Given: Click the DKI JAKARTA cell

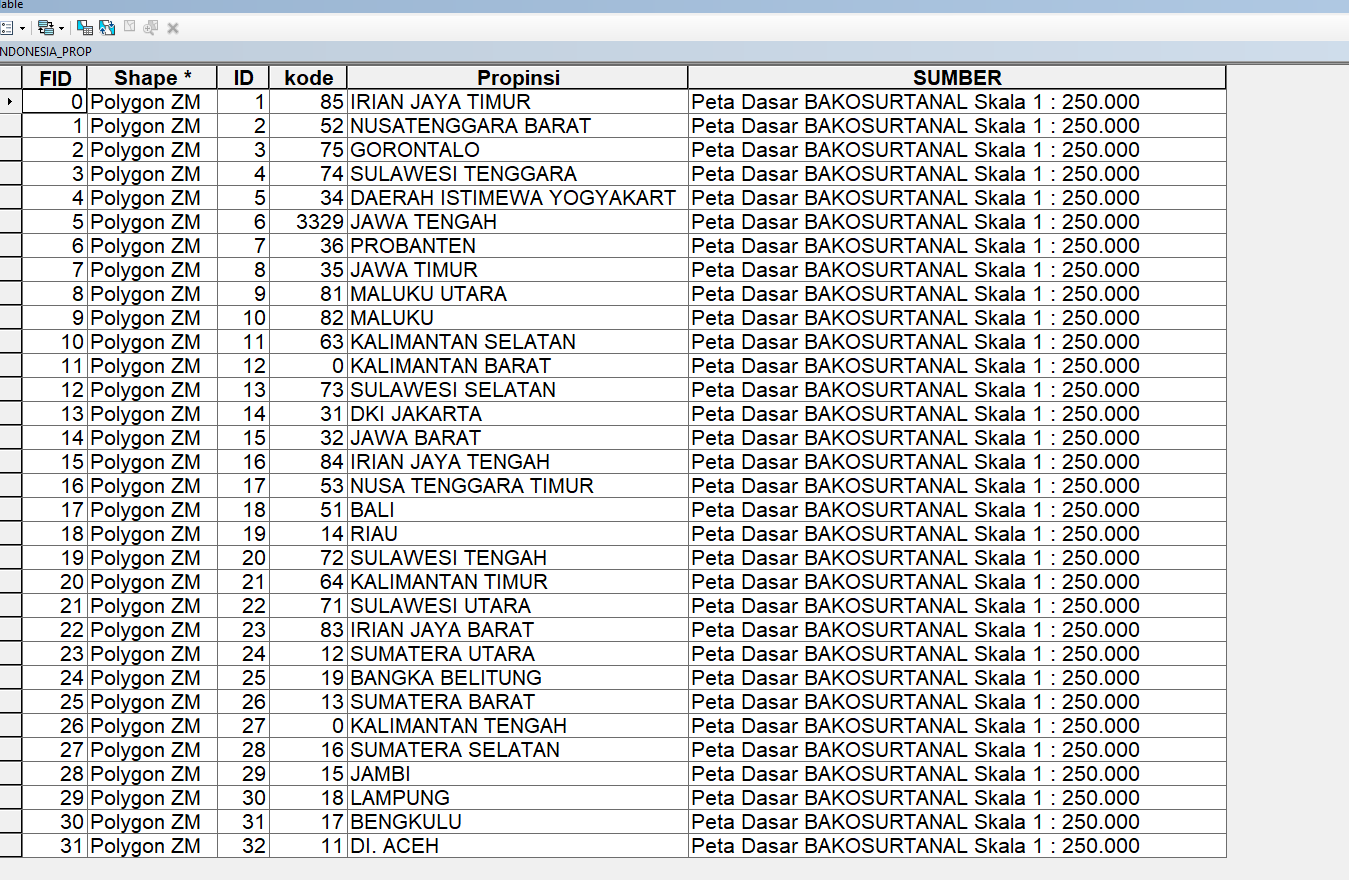Looking at the screenshot, I should click(518, 414).
